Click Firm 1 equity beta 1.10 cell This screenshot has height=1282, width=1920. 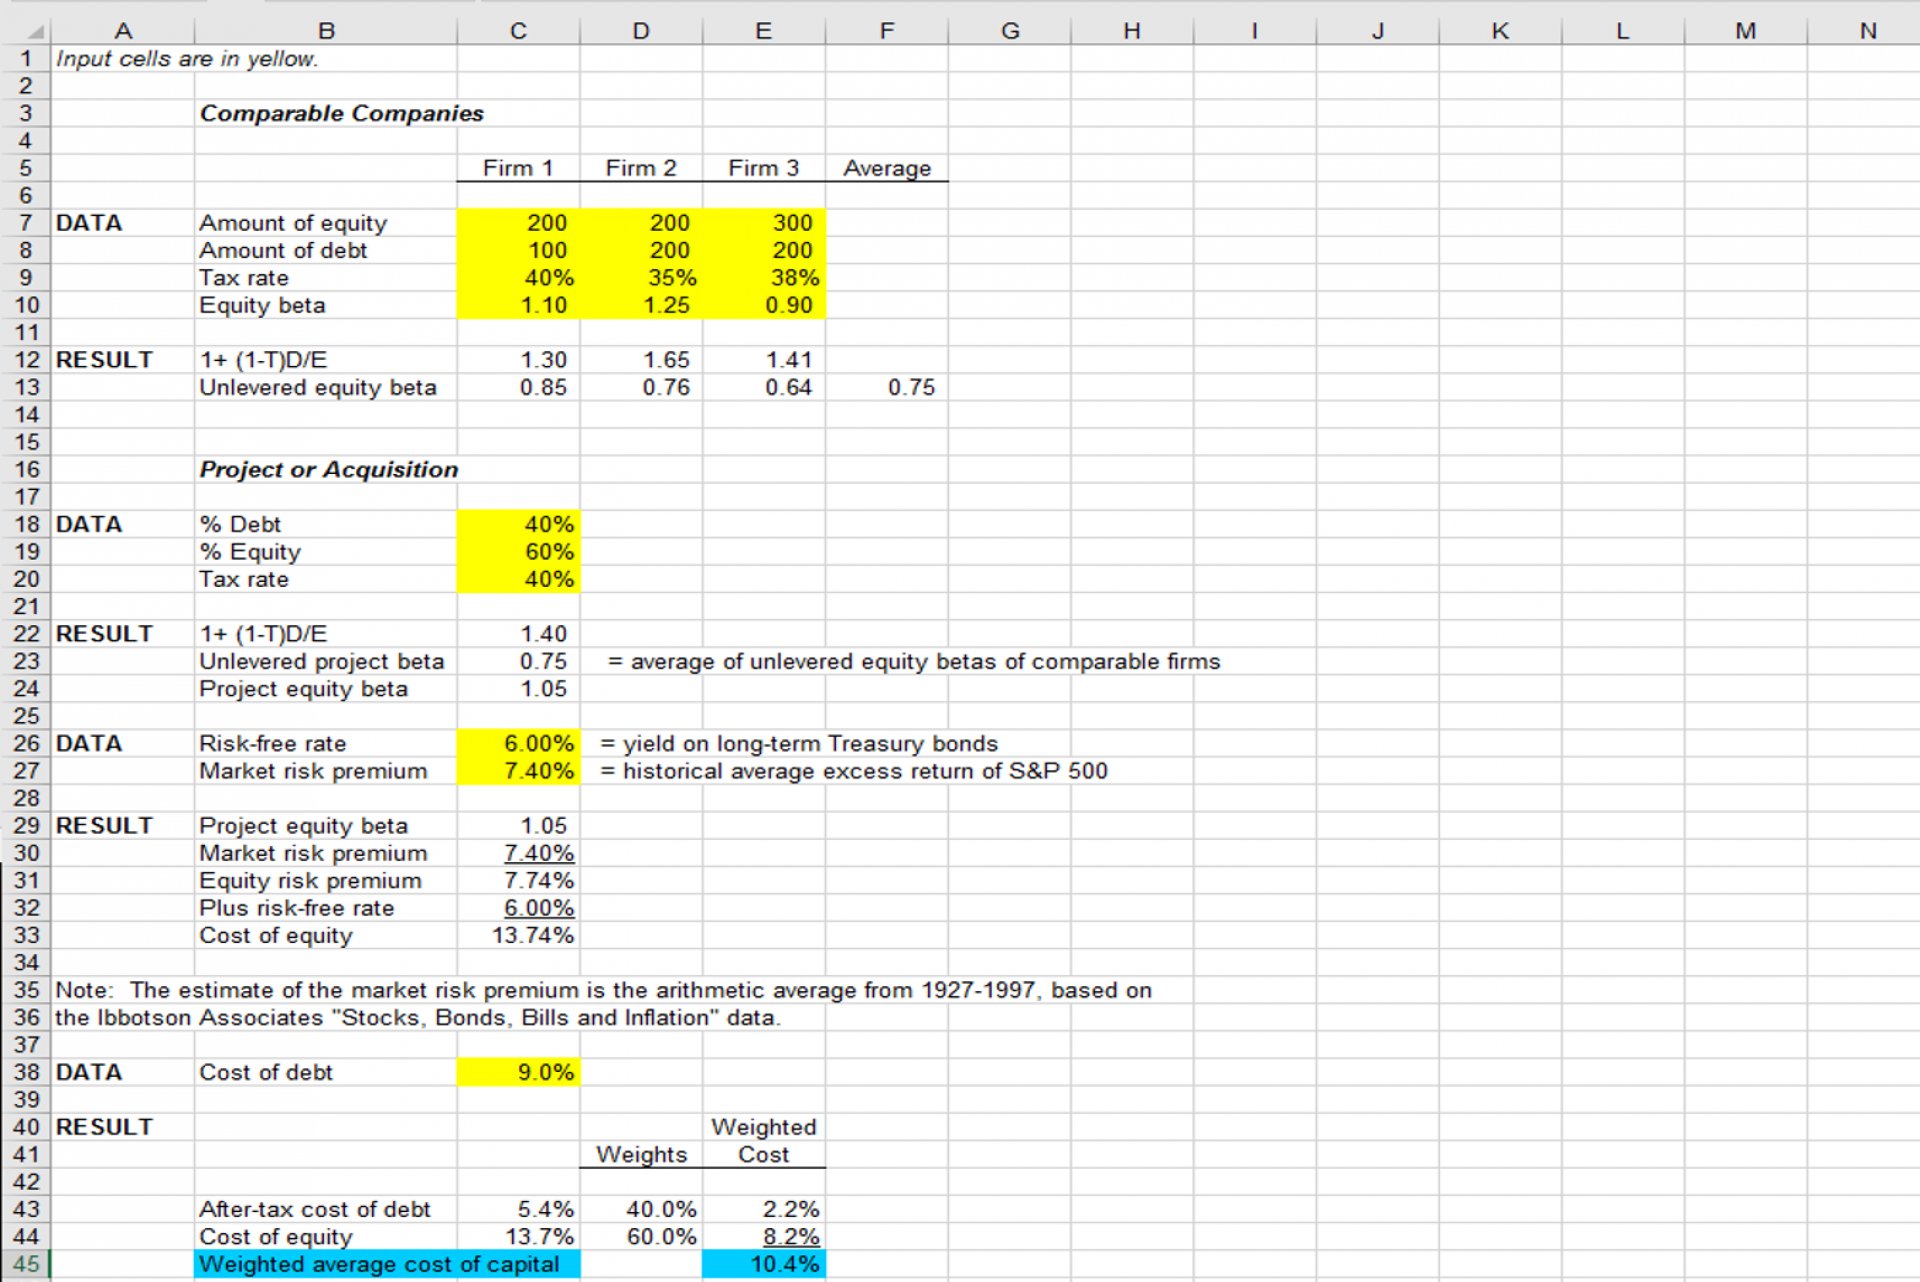(x=518, y=305)
